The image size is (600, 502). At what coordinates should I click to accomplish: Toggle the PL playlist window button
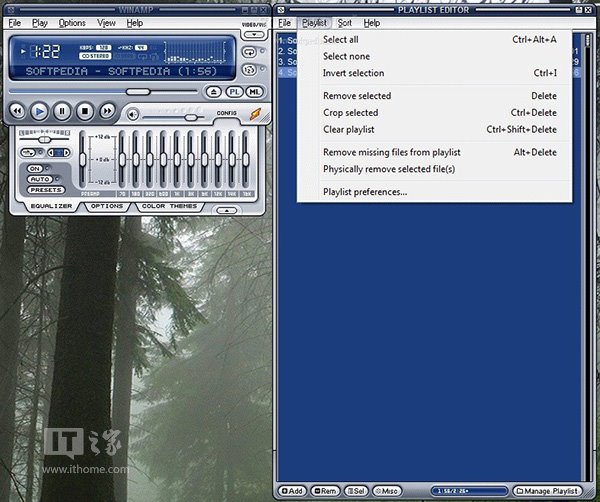234,92
